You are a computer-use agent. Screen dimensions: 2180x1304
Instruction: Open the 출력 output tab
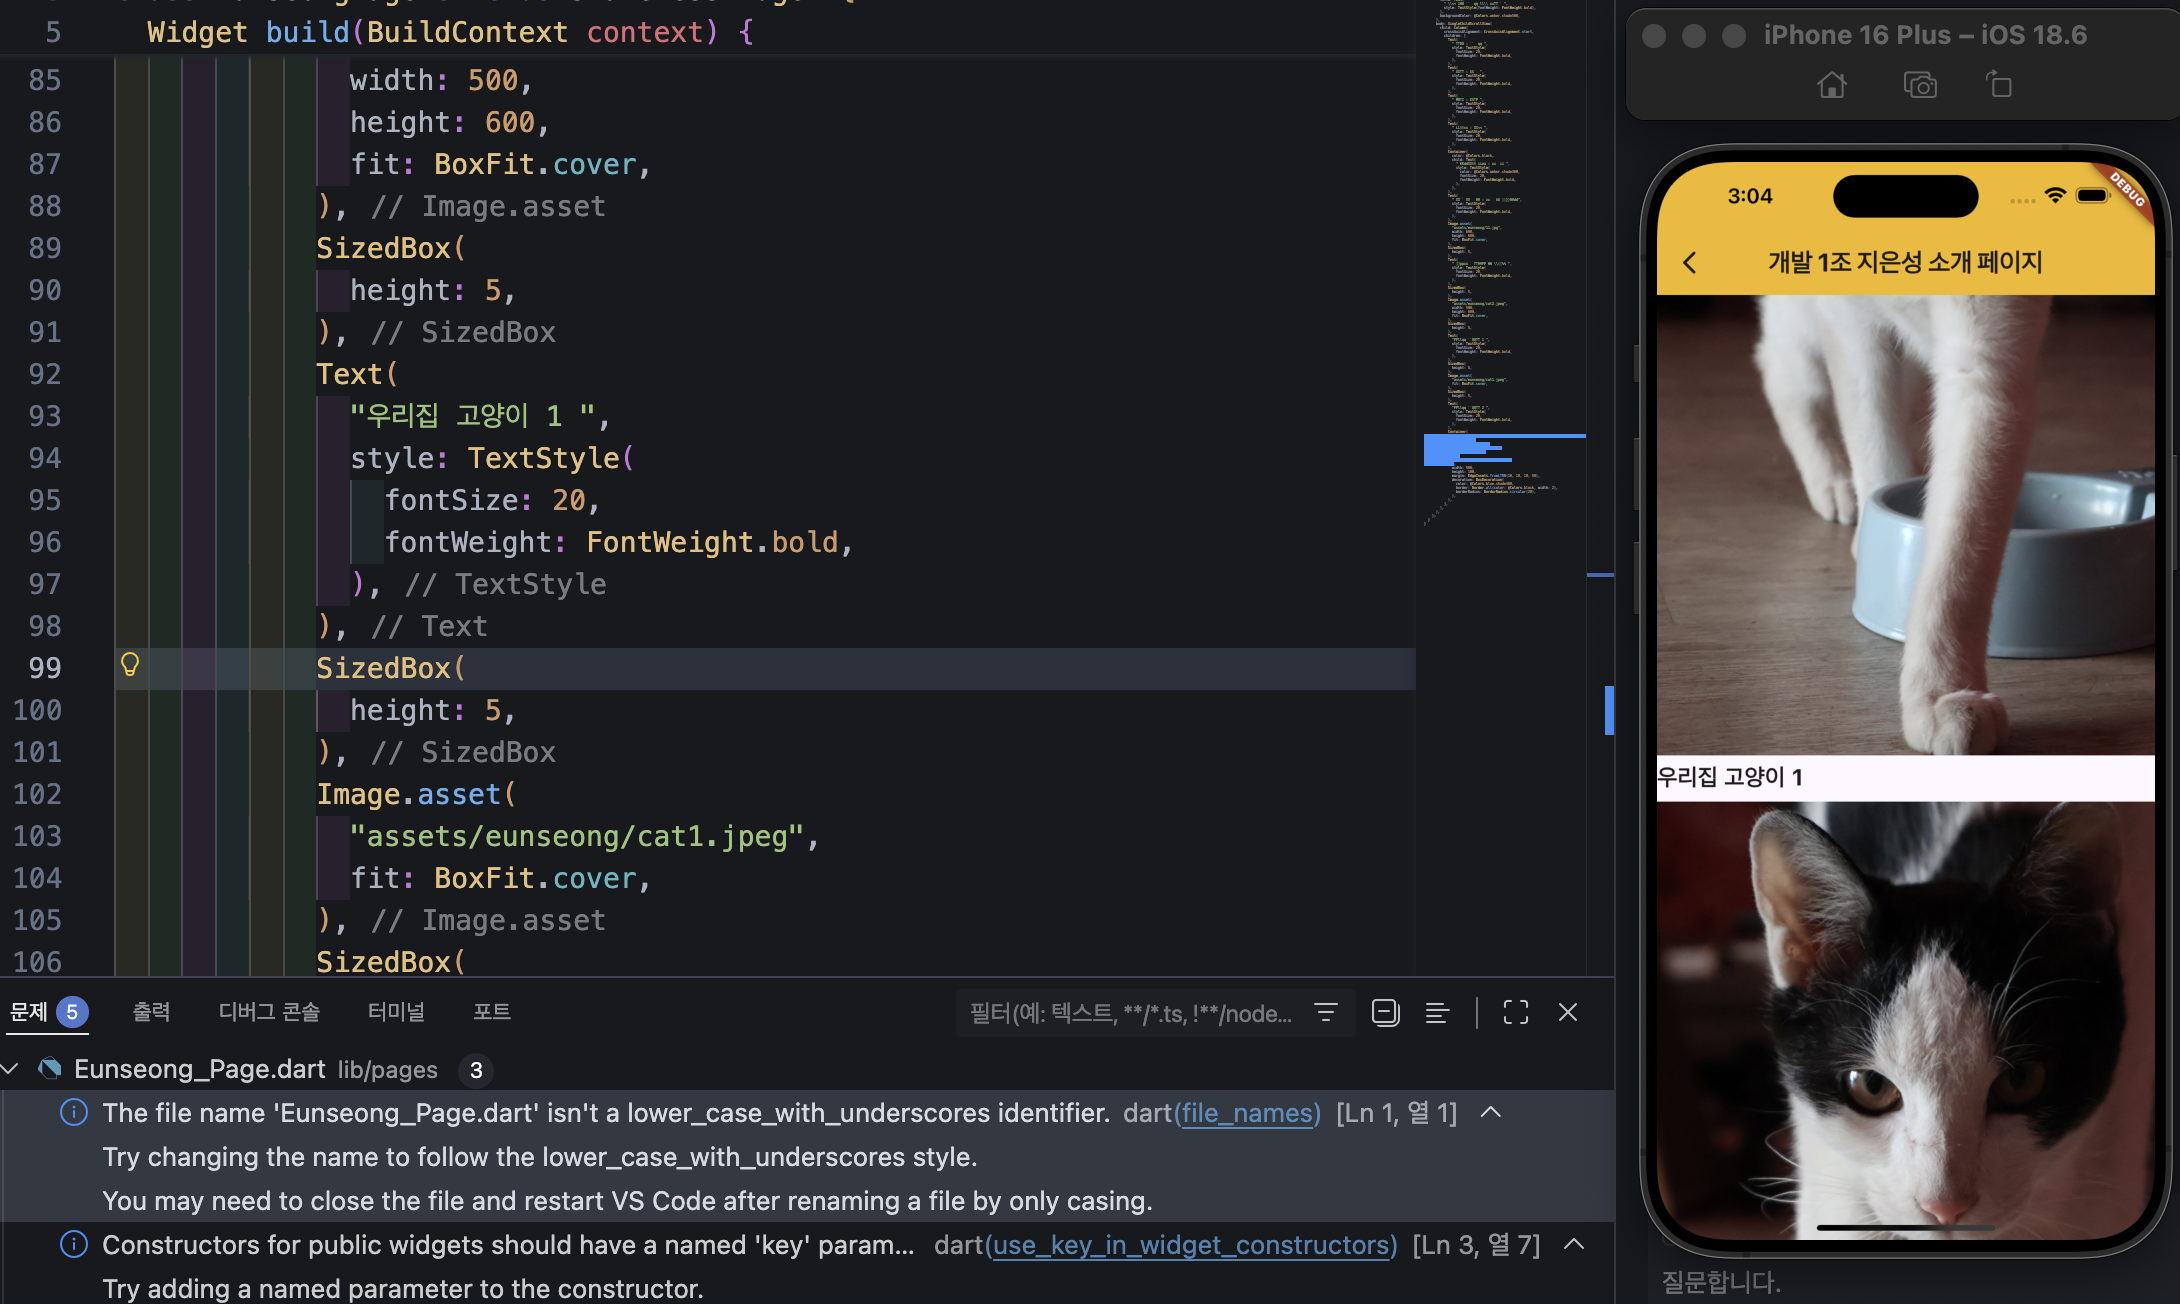(x=151, y=1012)
